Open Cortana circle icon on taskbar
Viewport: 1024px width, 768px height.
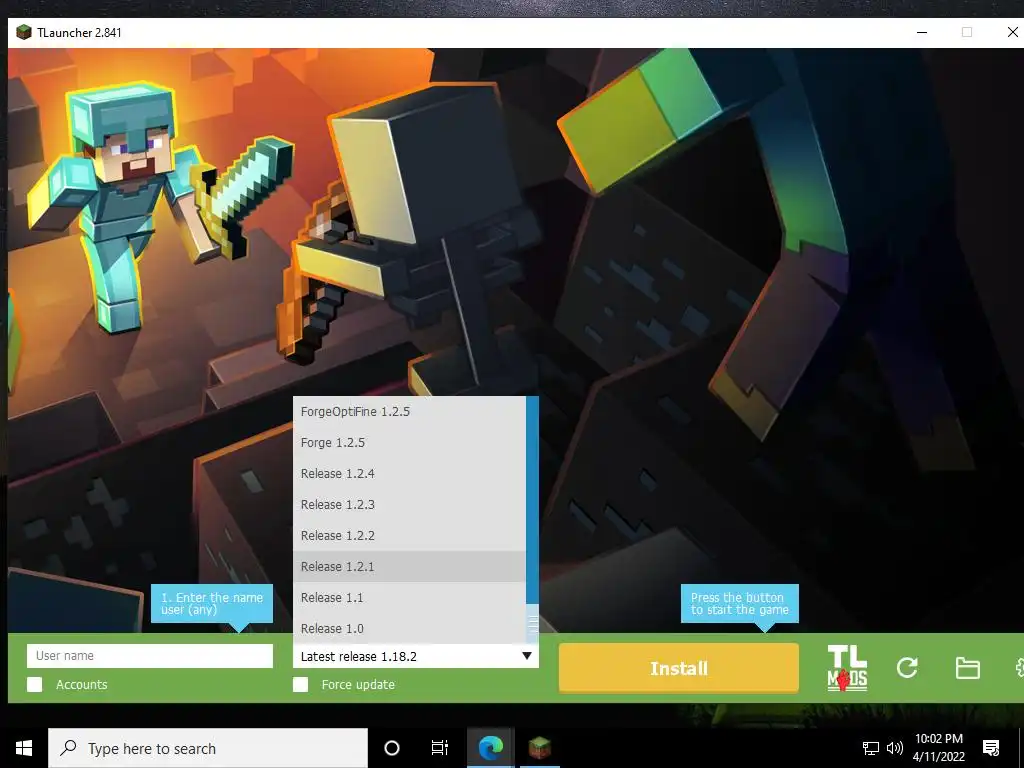pyautogui.click(x=392, y=748)
